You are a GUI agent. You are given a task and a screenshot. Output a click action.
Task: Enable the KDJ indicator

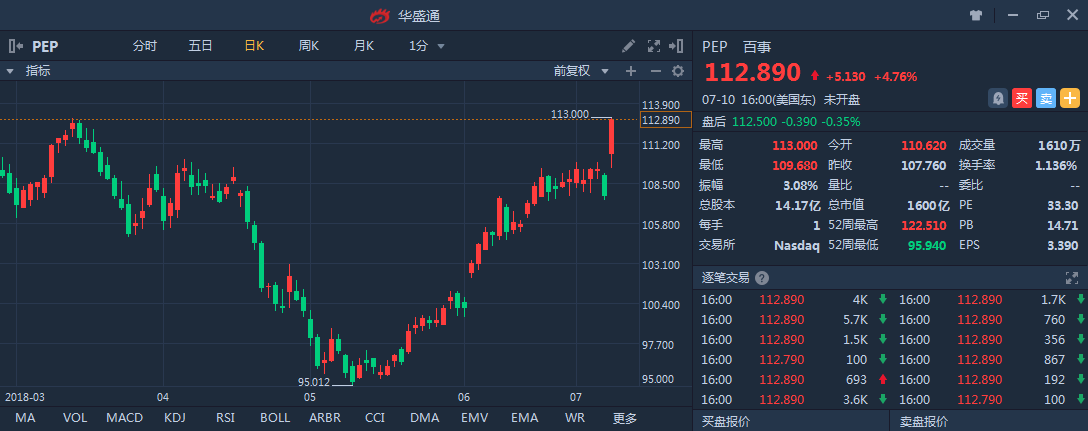pos(174,418)
